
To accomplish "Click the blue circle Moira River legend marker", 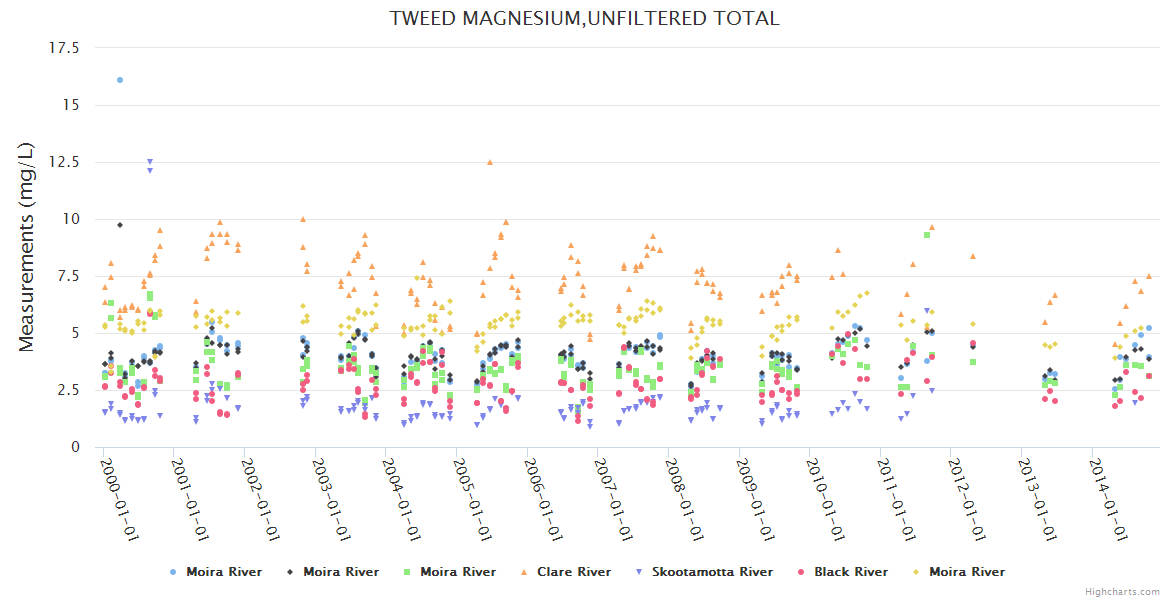I will click(173, 572).
